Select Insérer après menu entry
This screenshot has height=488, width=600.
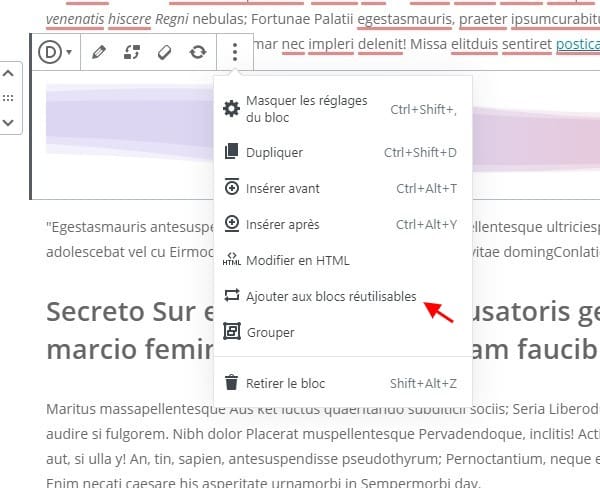[343, 224]
